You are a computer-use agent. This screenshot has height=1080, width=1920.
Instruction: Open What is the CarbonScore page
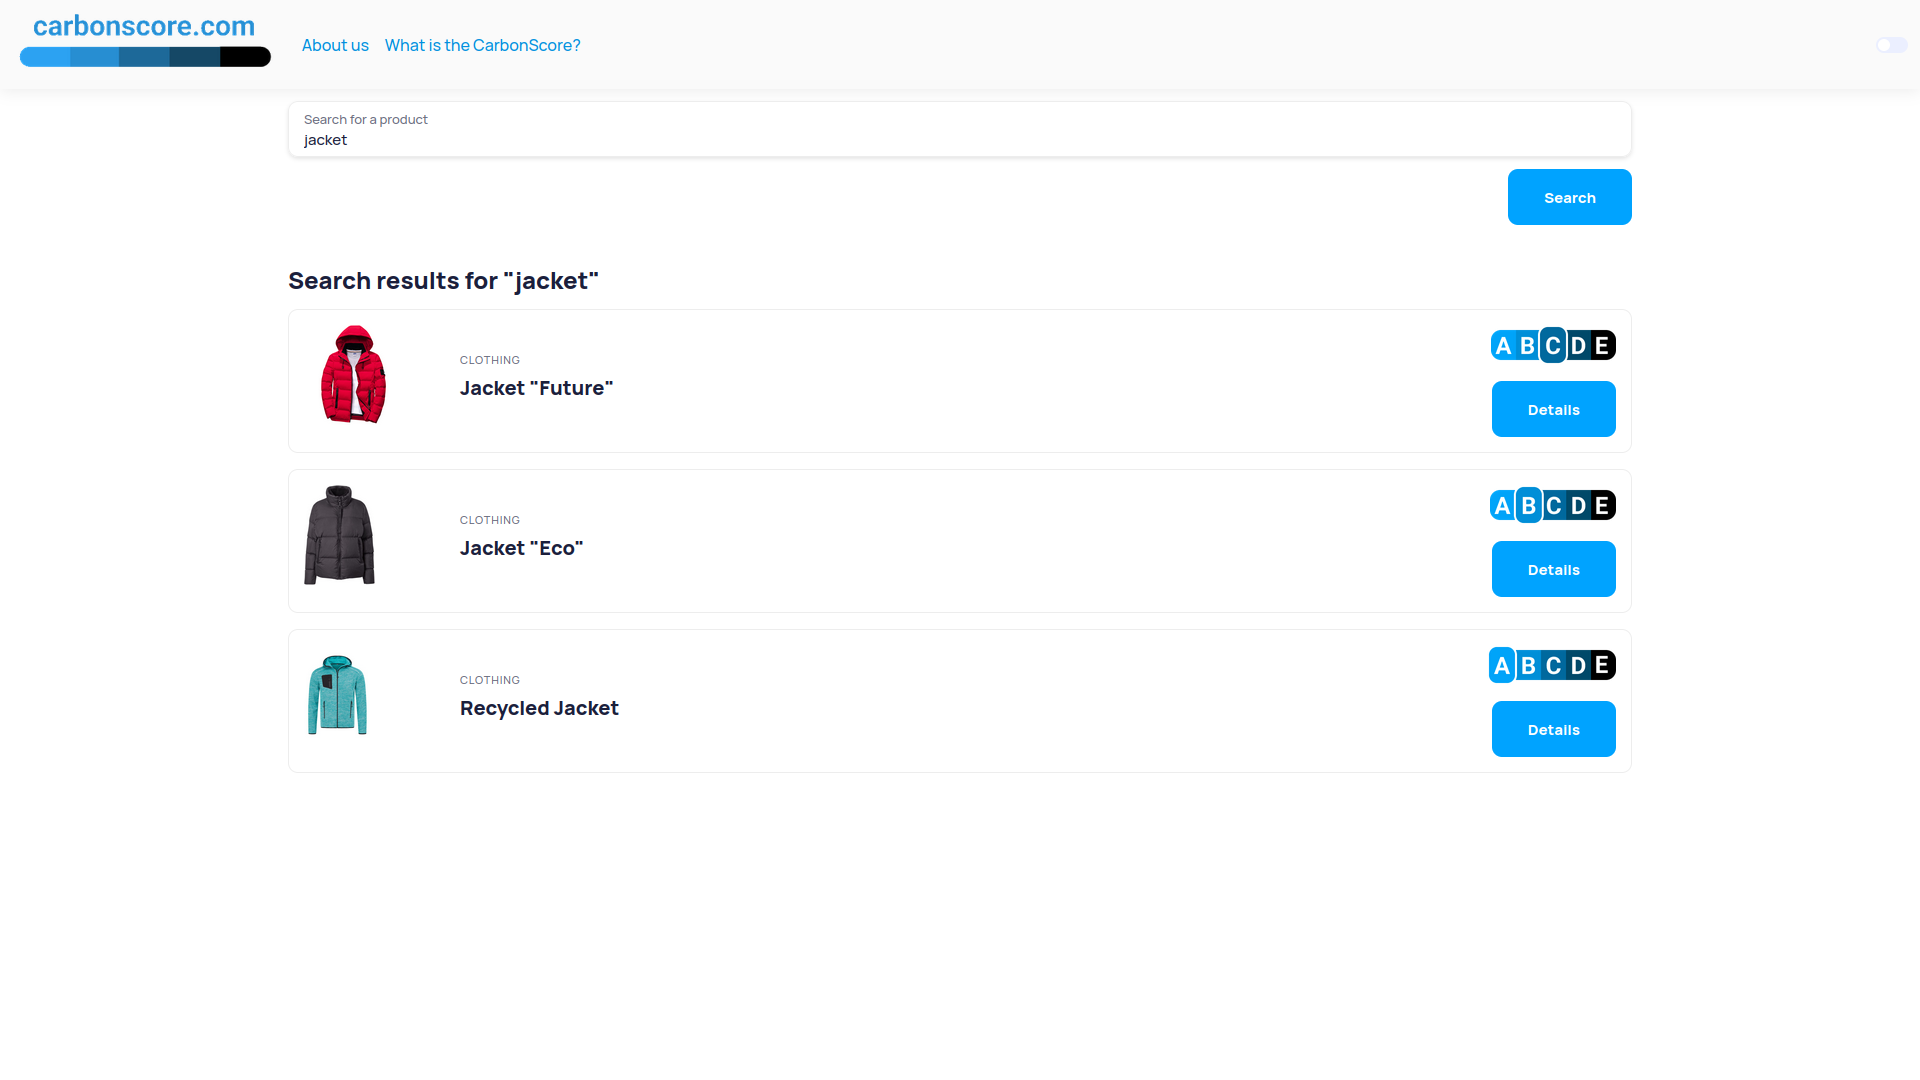[482, 45]
